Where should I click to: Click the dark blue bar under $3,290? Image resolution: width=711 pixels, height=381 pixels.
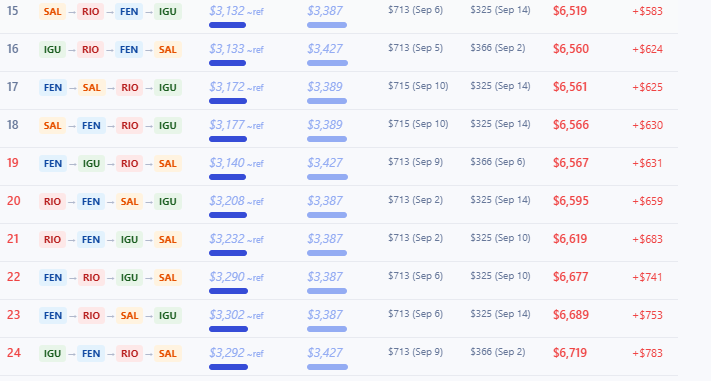(228, 291)
